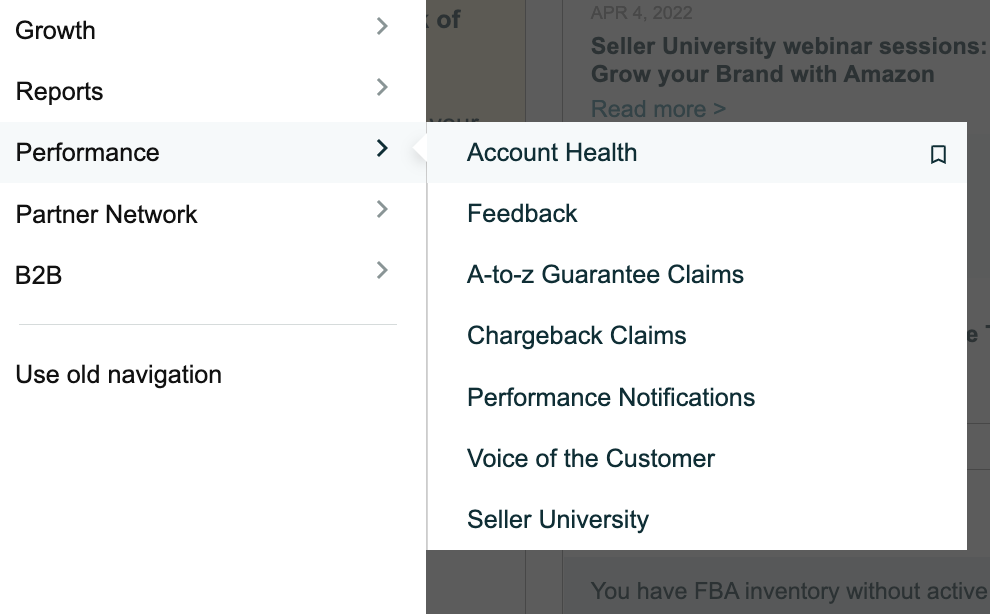This screenshot has height=614, width=990.
Task: Expand the Reports submenu arrow
Action: click(382, 88)
